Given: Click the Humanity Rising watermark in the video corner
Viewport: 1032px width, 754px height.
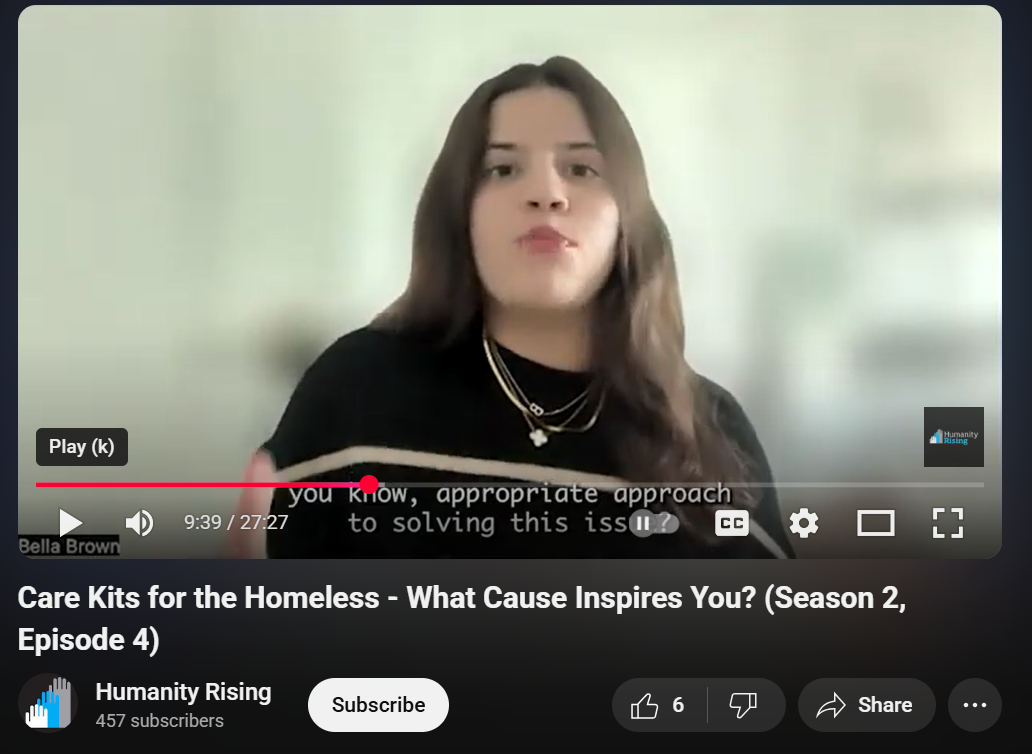Looking at the screenshot, I should click(954, 437).
